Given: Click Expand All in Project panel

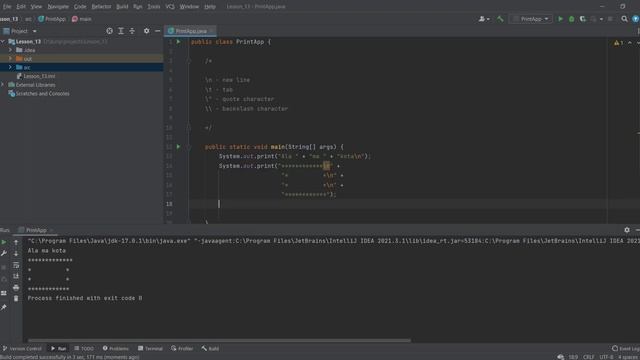Looking at the screenshot, I should 121,31.
